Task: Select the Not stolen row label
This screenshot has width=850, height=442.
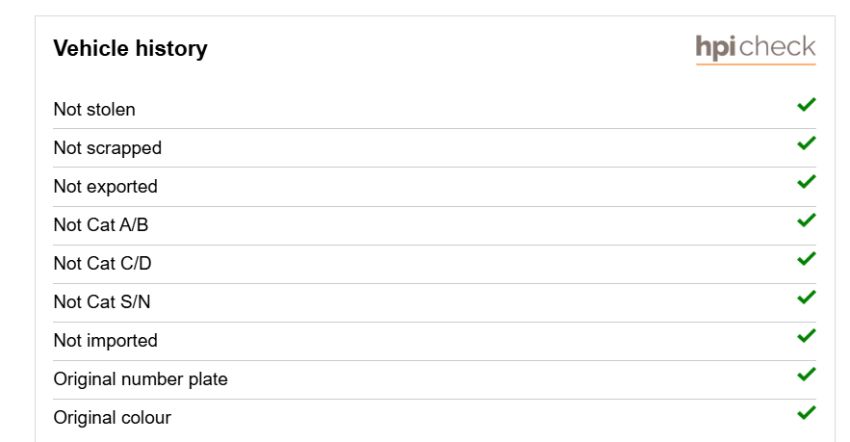Action: (x=94, y=110)
